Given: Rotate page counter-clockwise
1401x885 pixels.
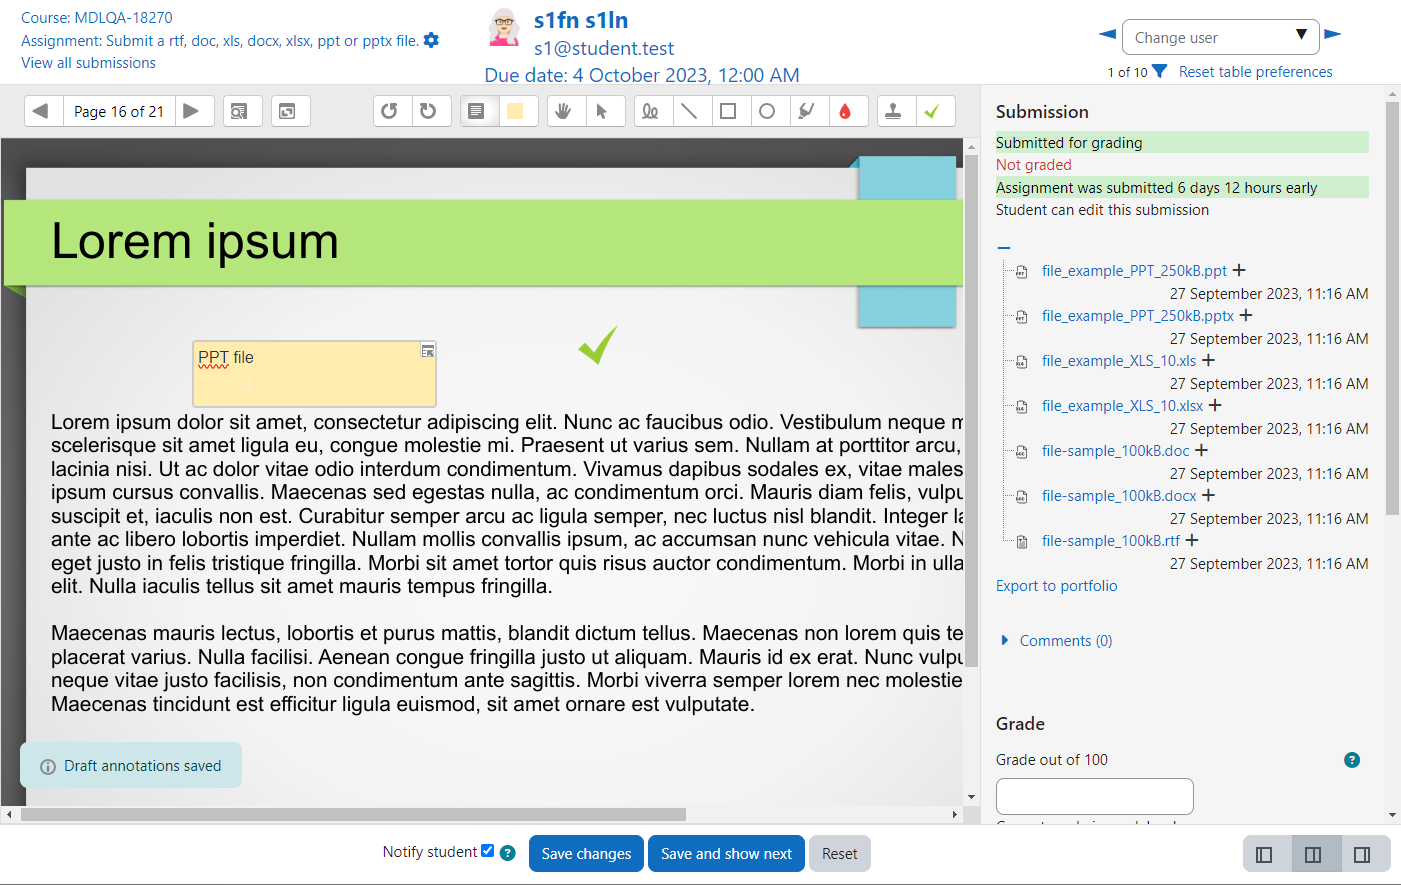Looking at the screenshot, I should (390, 111).
